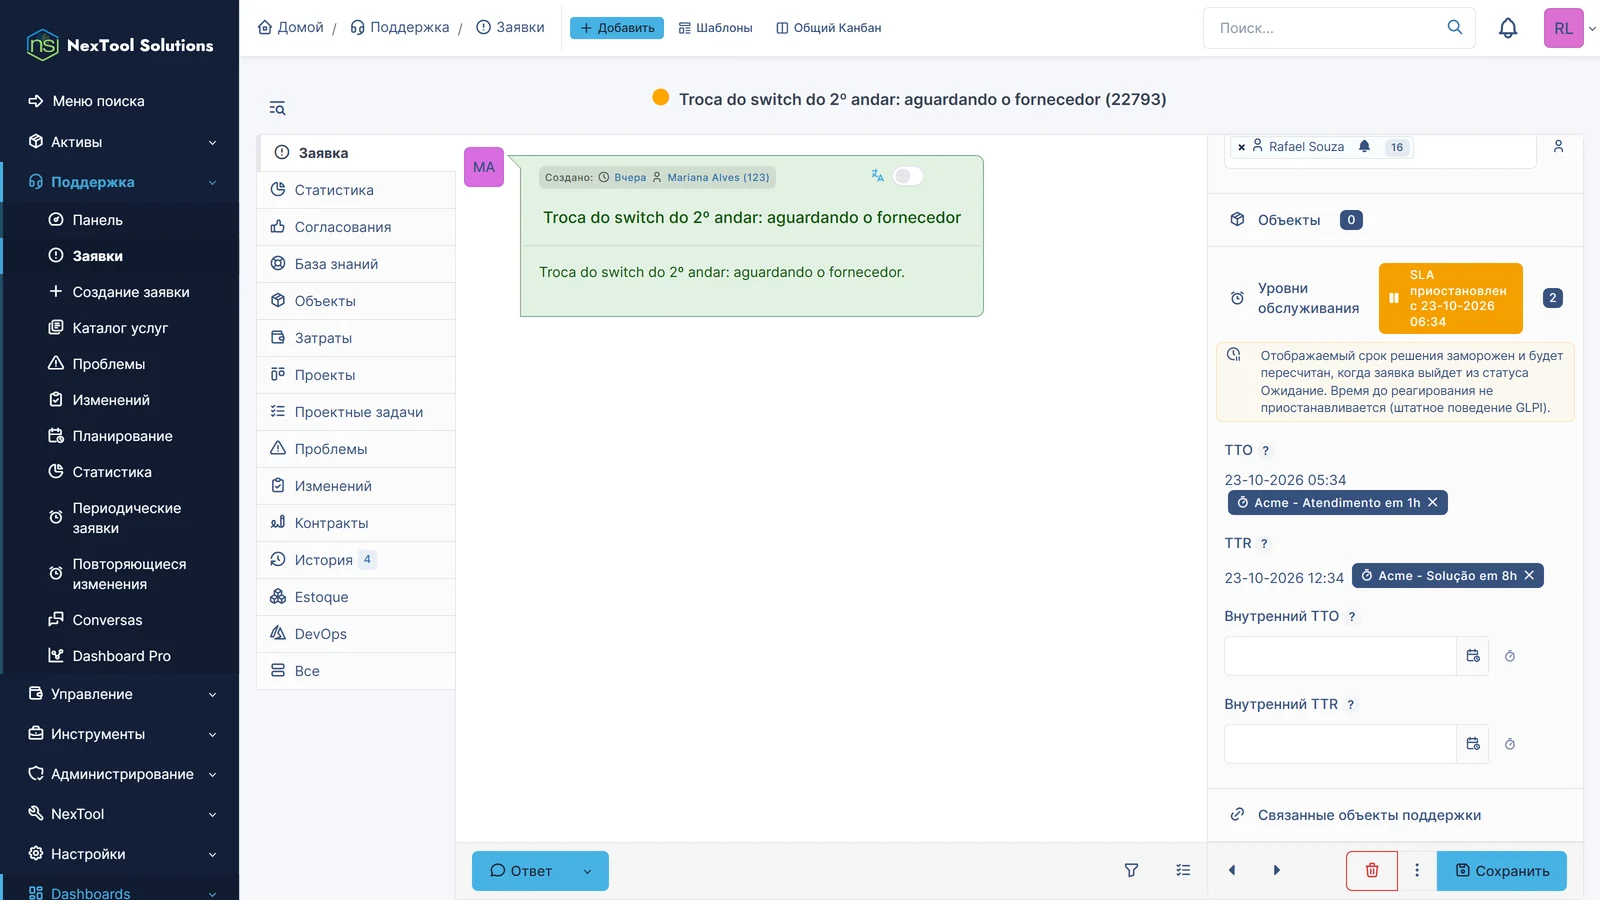Open the База знаний tab
The image size is (1600, 900).
coord(356,264)
